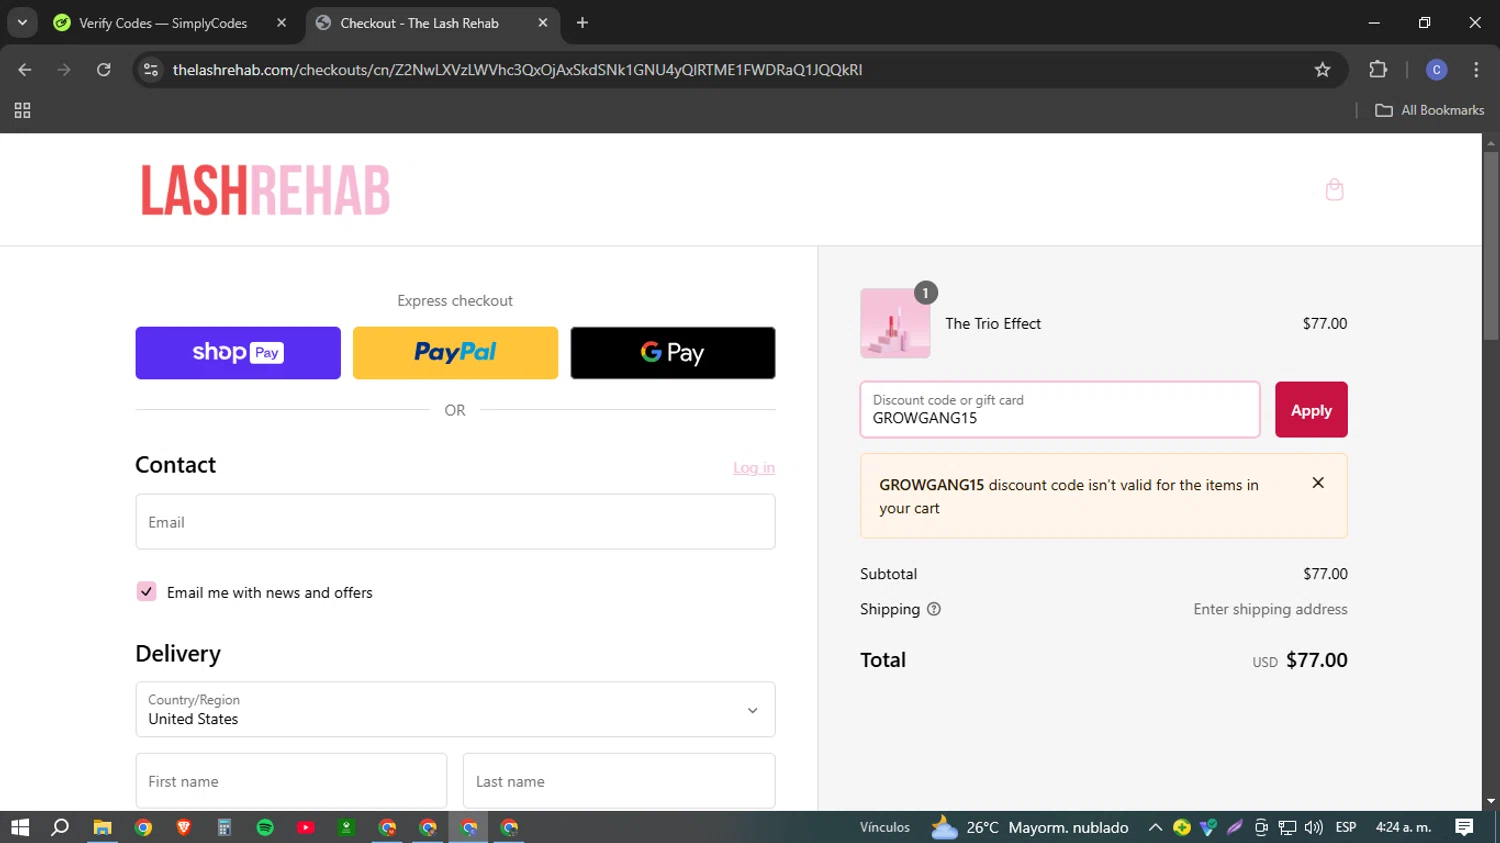Image resolution: width=1500 pixels, height=843 pixels.
Task: Open Spotify from the taskbar
Action: 265,827
